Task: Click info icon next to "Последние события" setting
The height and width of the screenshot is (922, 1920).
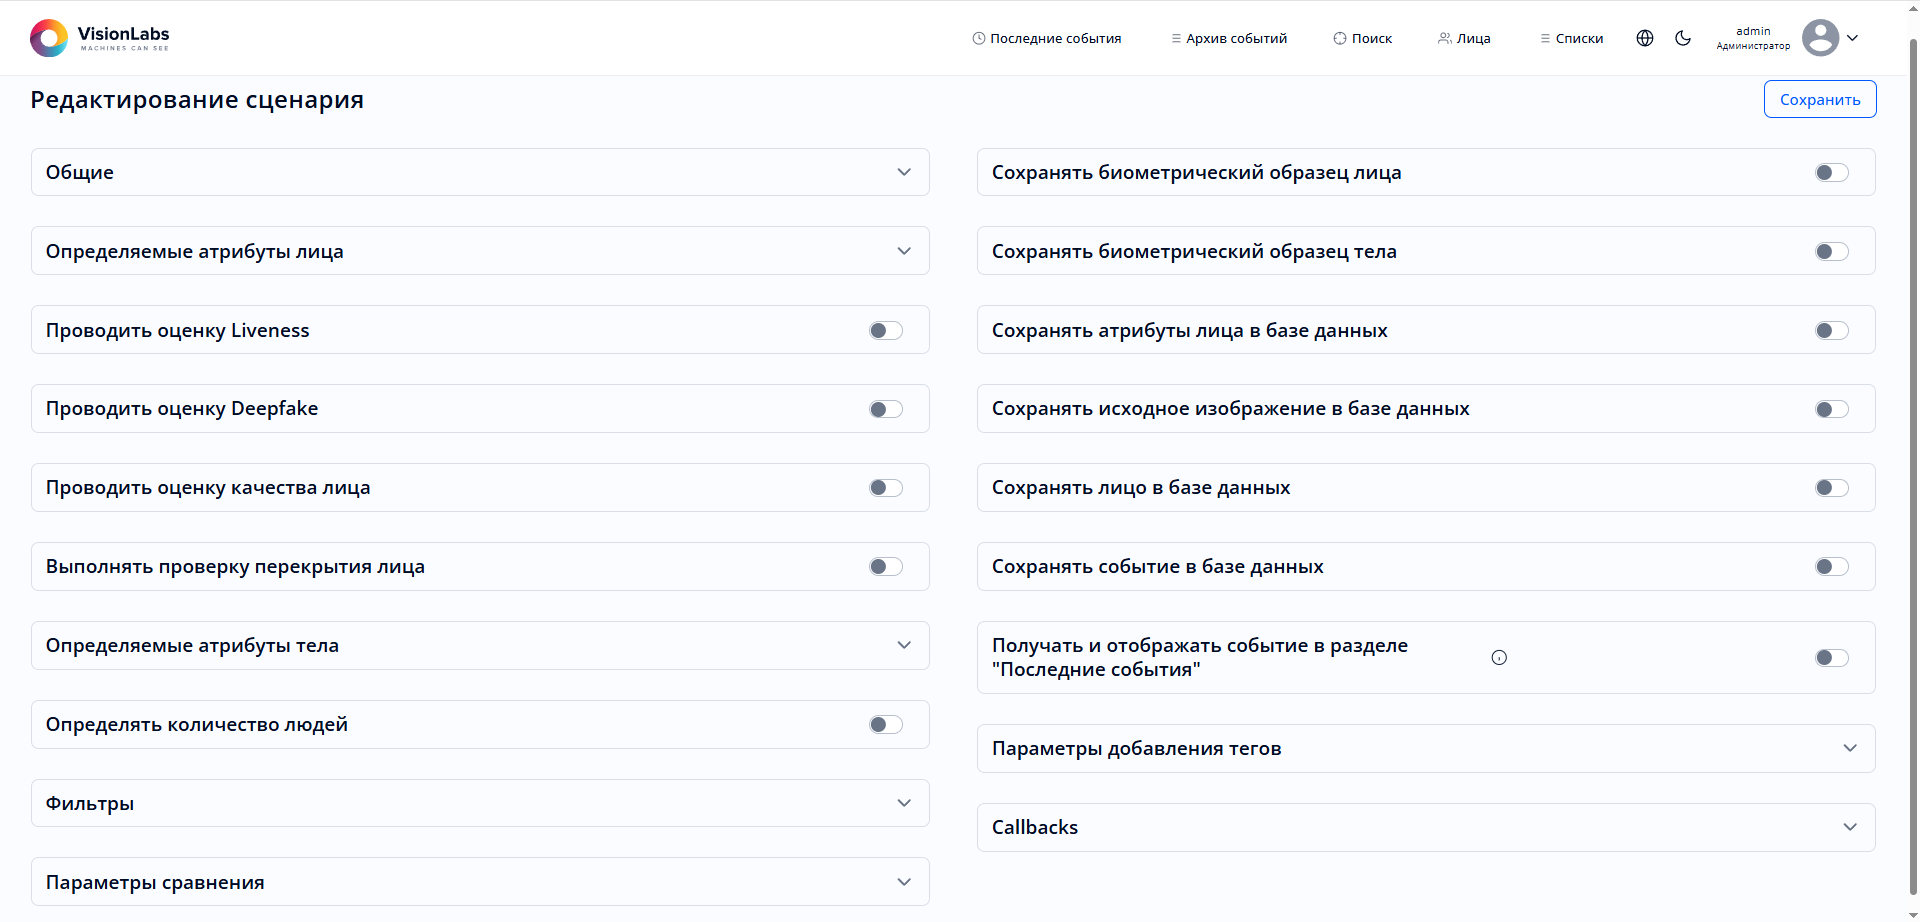Action: [x=1499, y=657]
